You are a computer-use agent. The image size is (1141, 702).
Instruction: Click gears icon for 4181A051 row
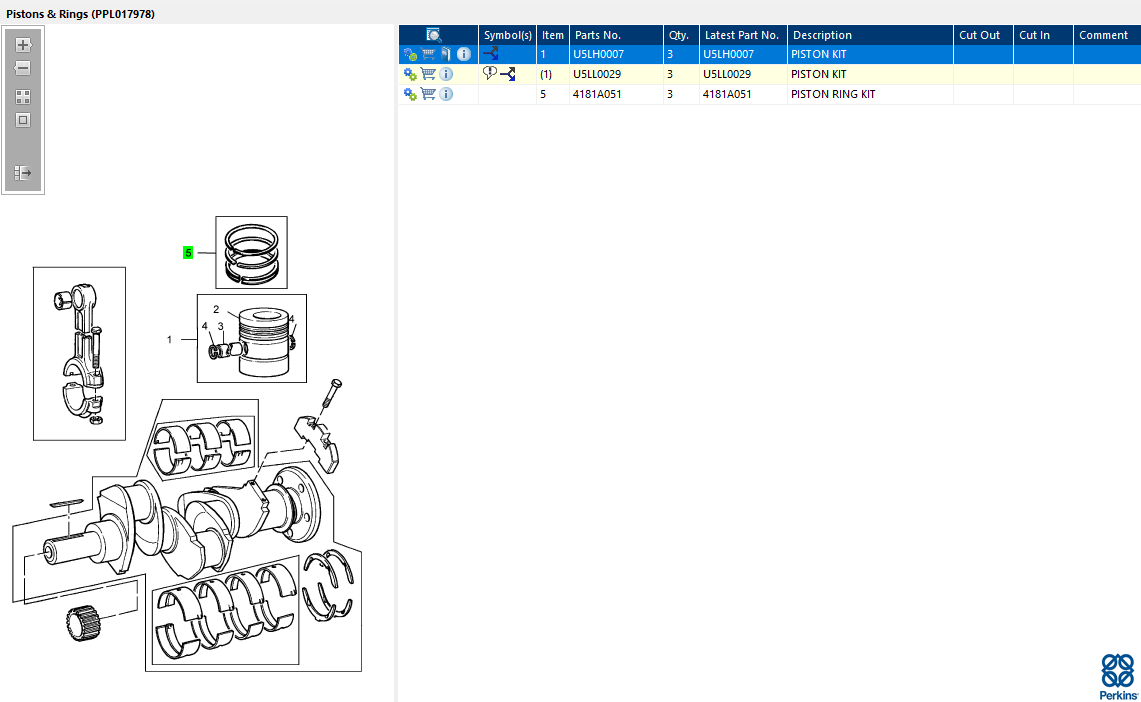(410, 95)
